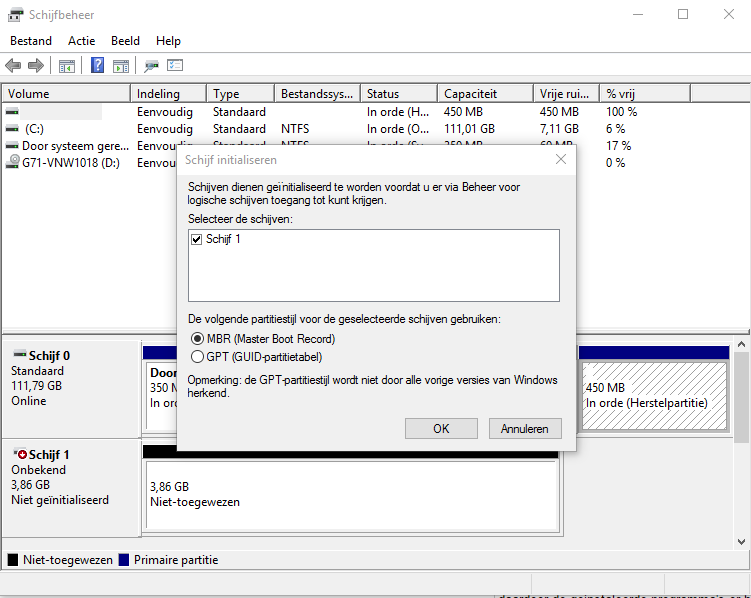Click the show/hide action pane toolbar icon

(121, 66)
